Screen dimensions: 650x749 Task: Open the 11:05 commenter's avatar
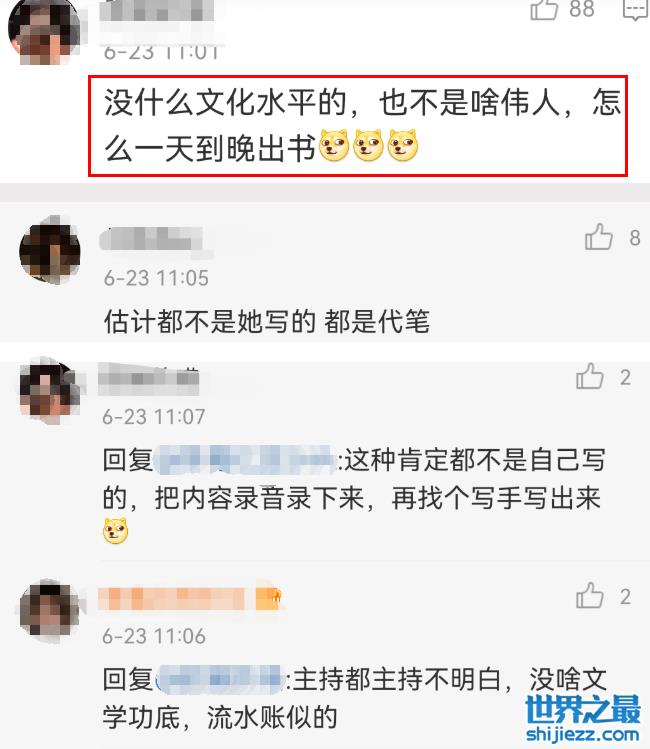coord(50,250)
